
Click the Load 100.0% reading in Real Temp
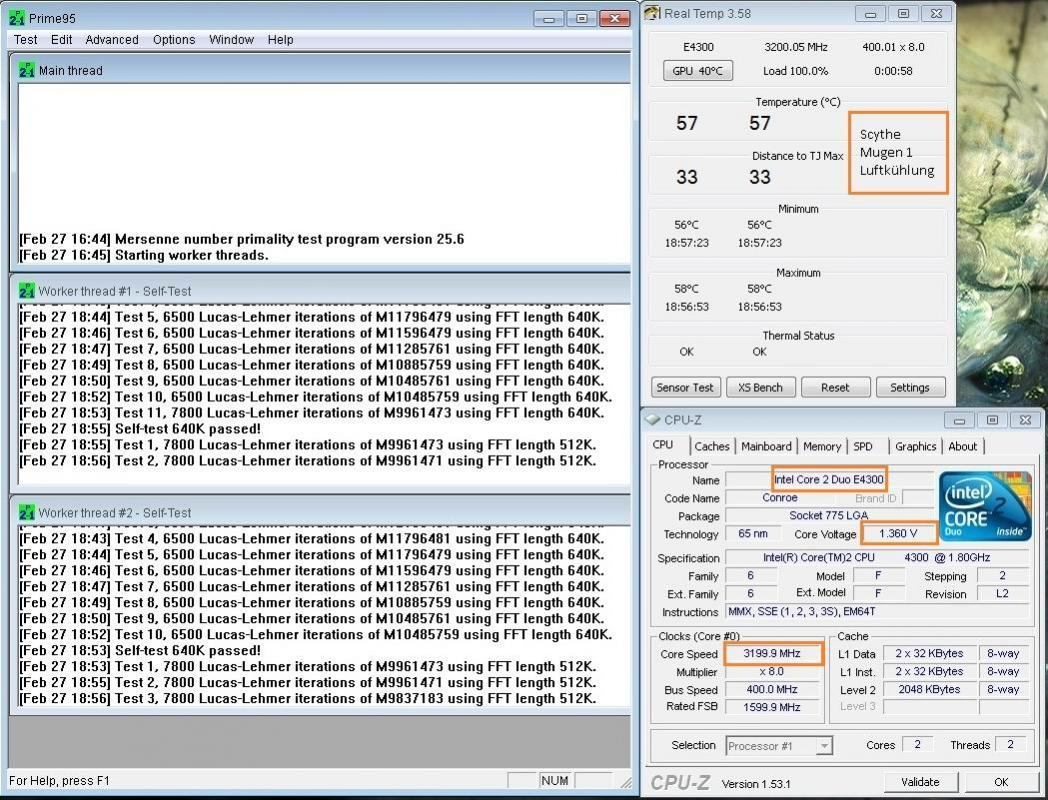point(795,71)
